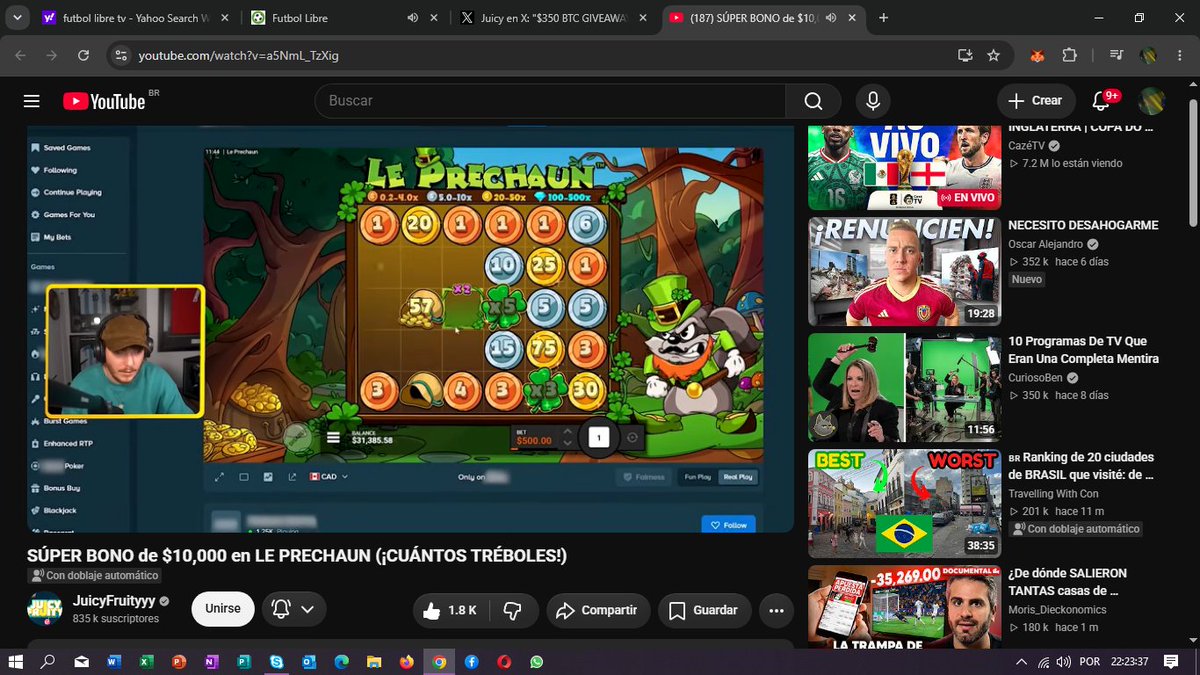Mute the Futbol Libre tab audio
The width and height of the screenshot is (1200, 675).
(412, 18)
